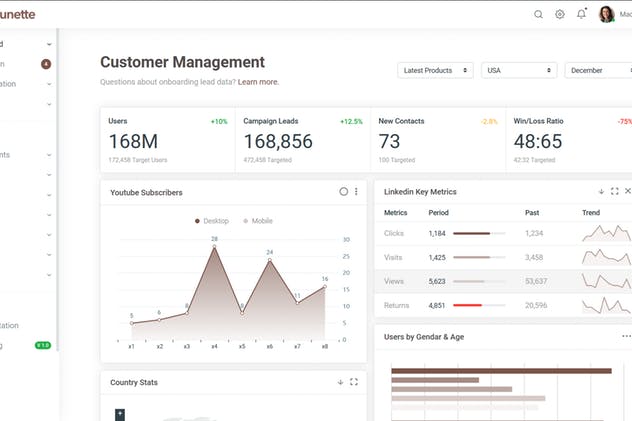632x421 pixels.
Task: Open the USA country dropdown
Action: [x=519, y=71]
